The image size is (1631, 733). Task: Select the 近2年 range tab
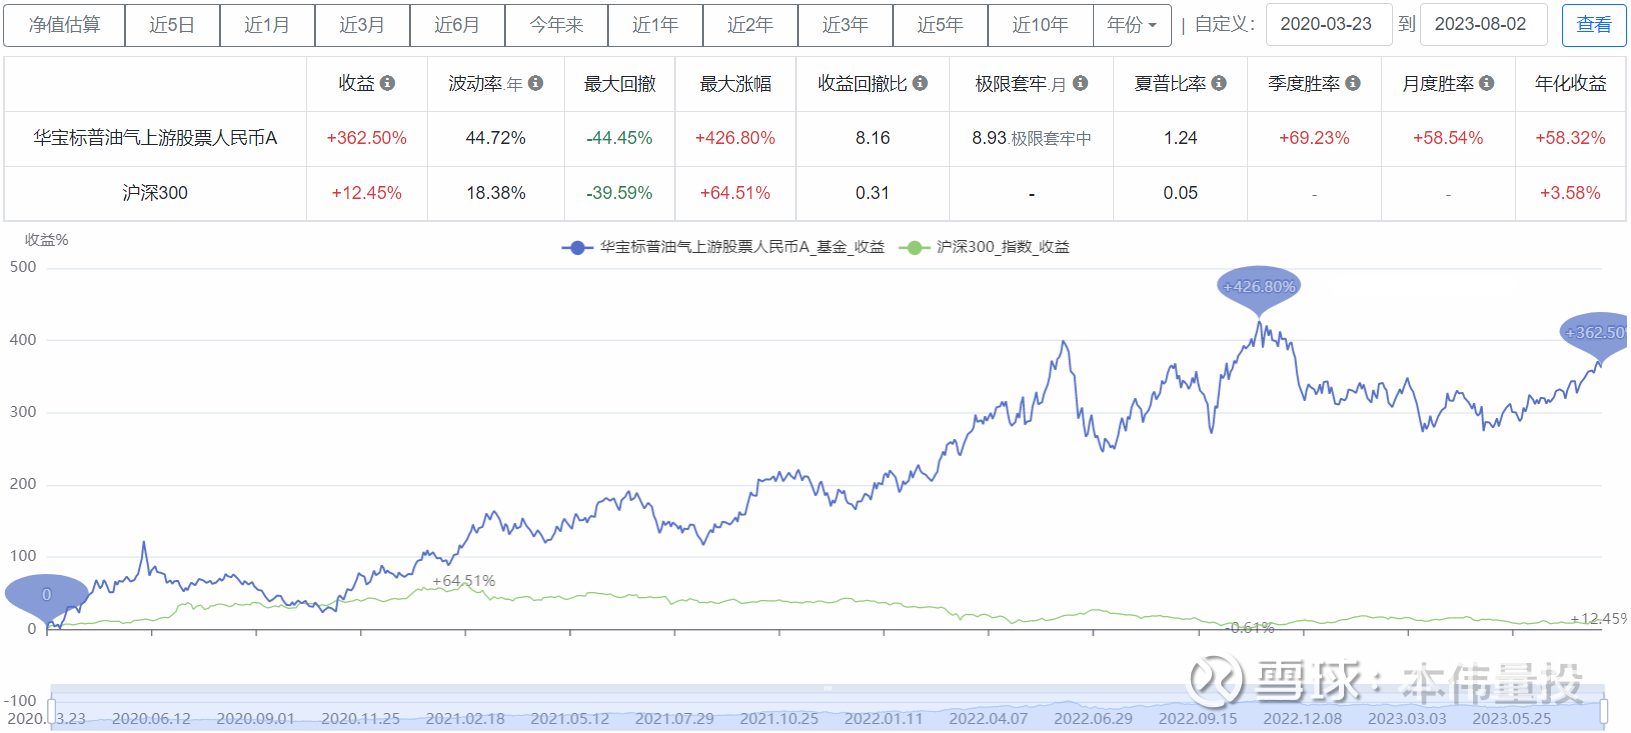coord(750,25)
